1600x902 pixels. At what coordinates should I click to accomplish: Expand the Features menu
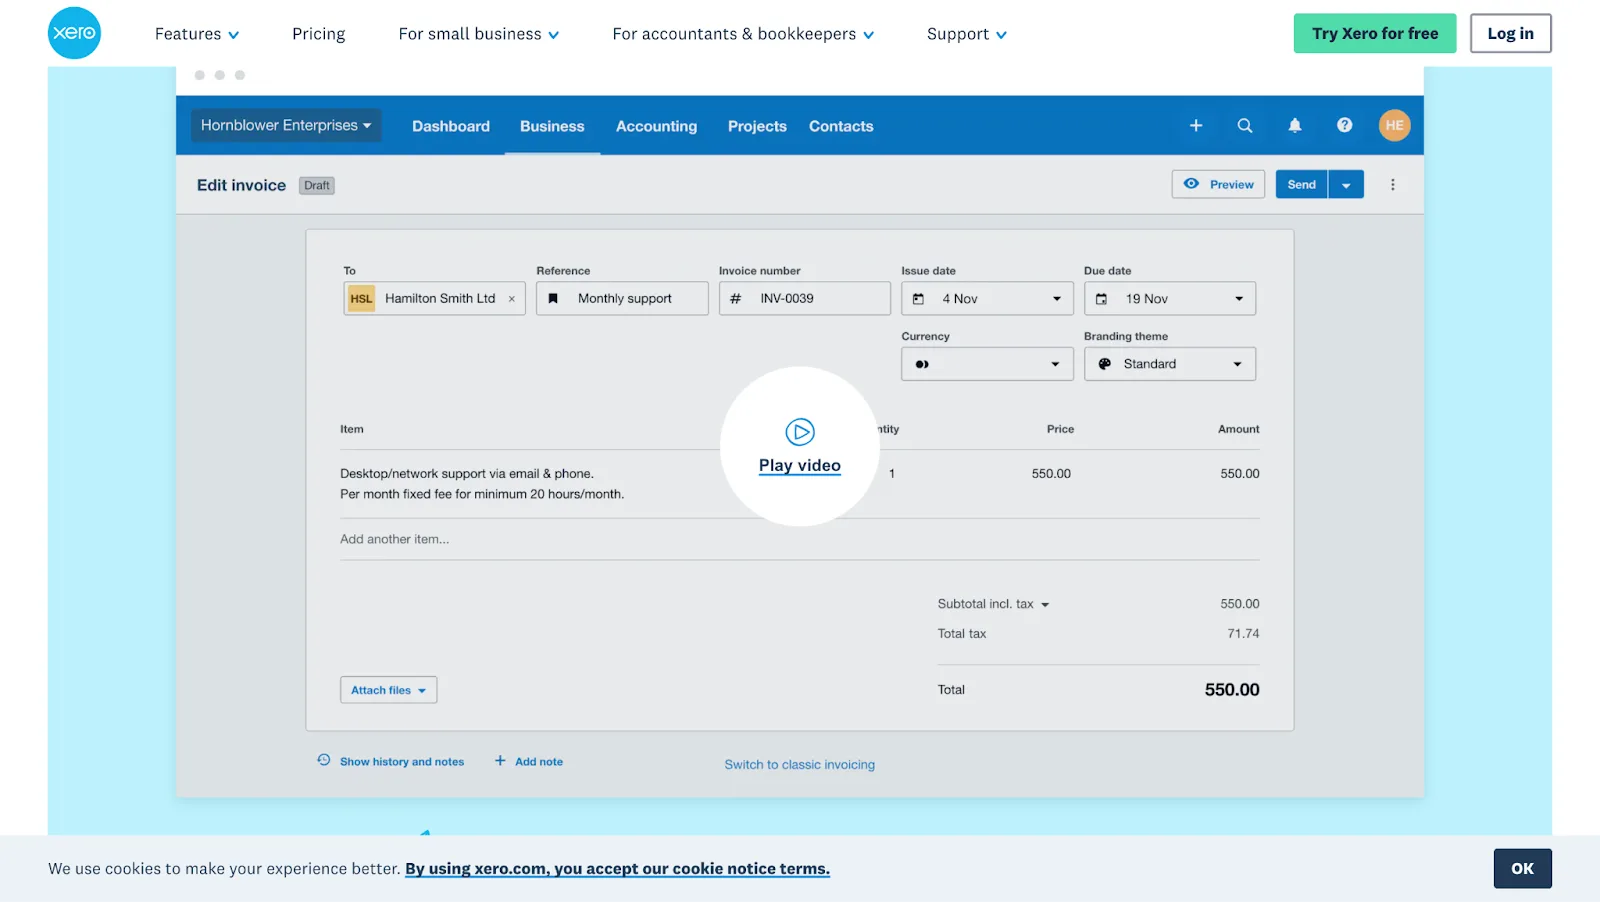197,34
